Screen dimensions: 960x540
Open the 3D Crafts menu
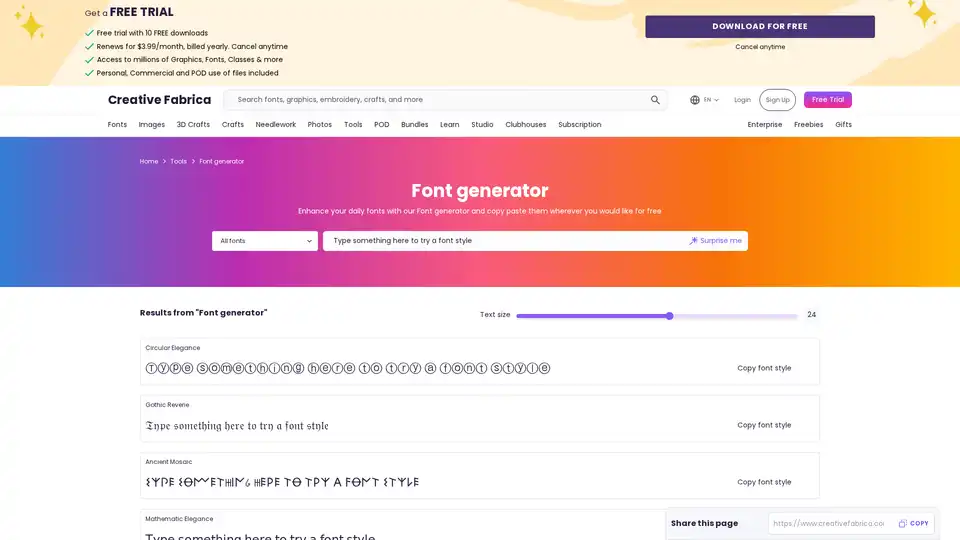[x=193, y=125]
